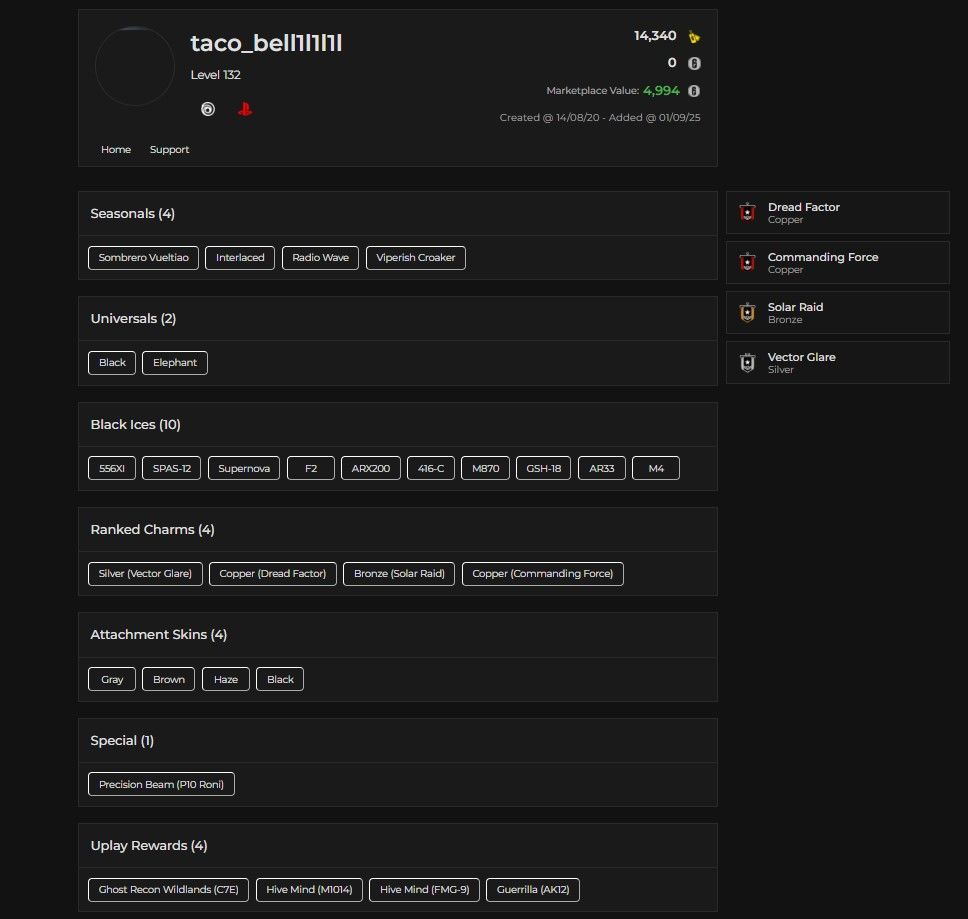968x919 pixels.
Task: Click the ARX200 black ice tag
Action: pyautogui.click(x=370, y=468)
